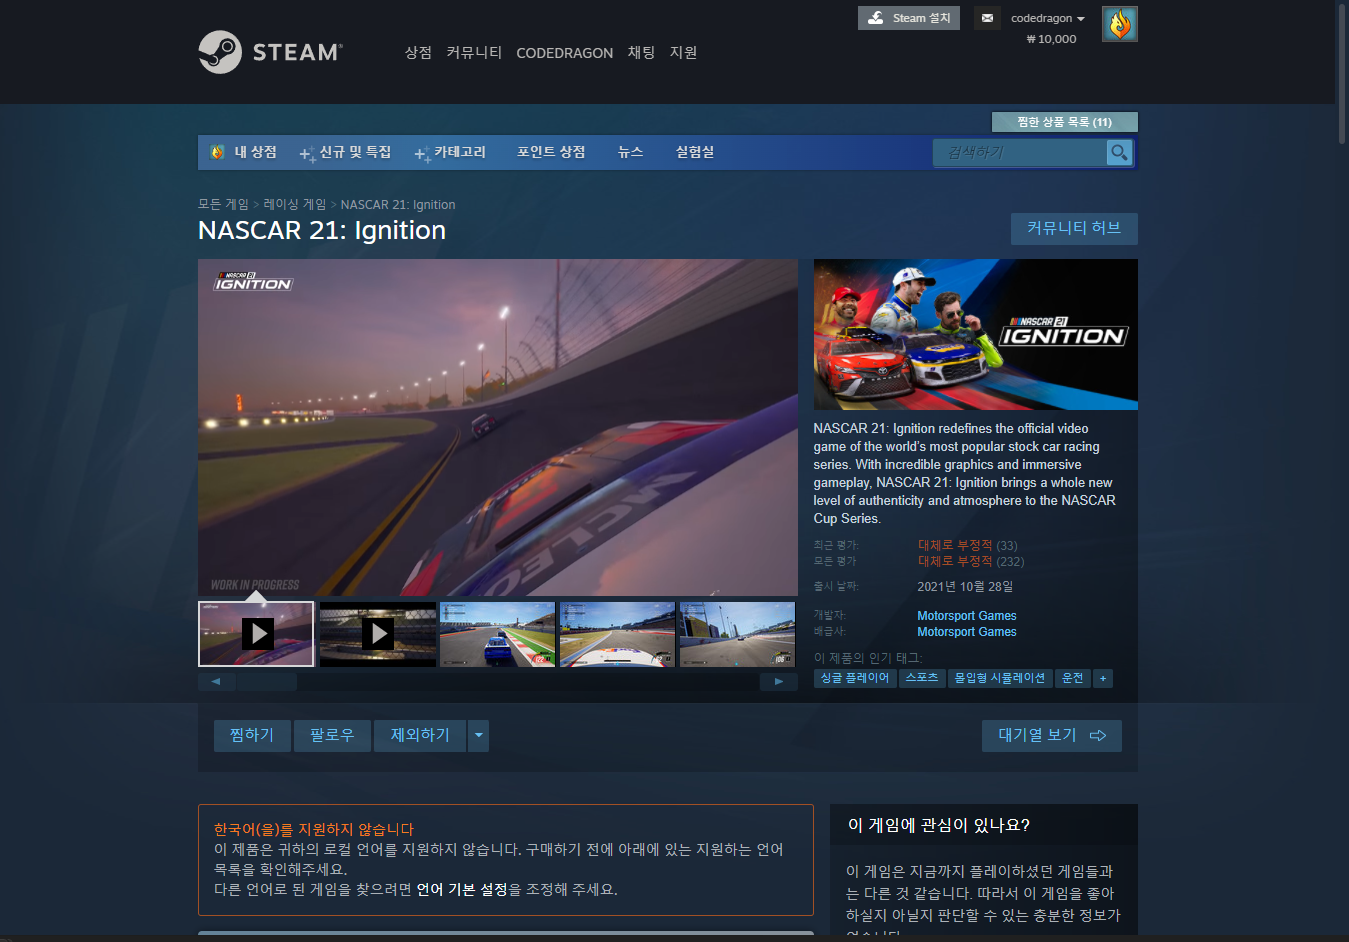The height and width of the screenshot is (942, 1349).
Task: Select the last grandstand screenshot thumbnail
Action: 737,634
